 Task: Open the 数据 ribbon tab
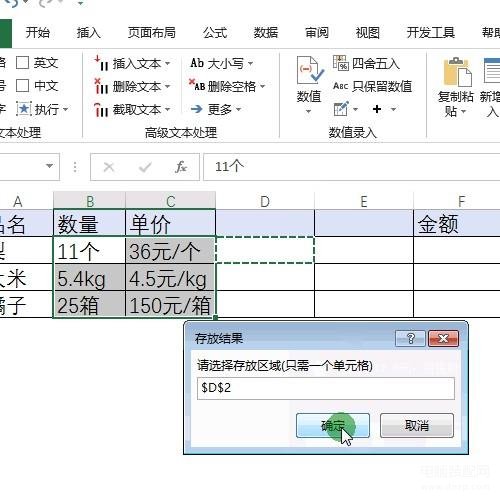[266, 33]
